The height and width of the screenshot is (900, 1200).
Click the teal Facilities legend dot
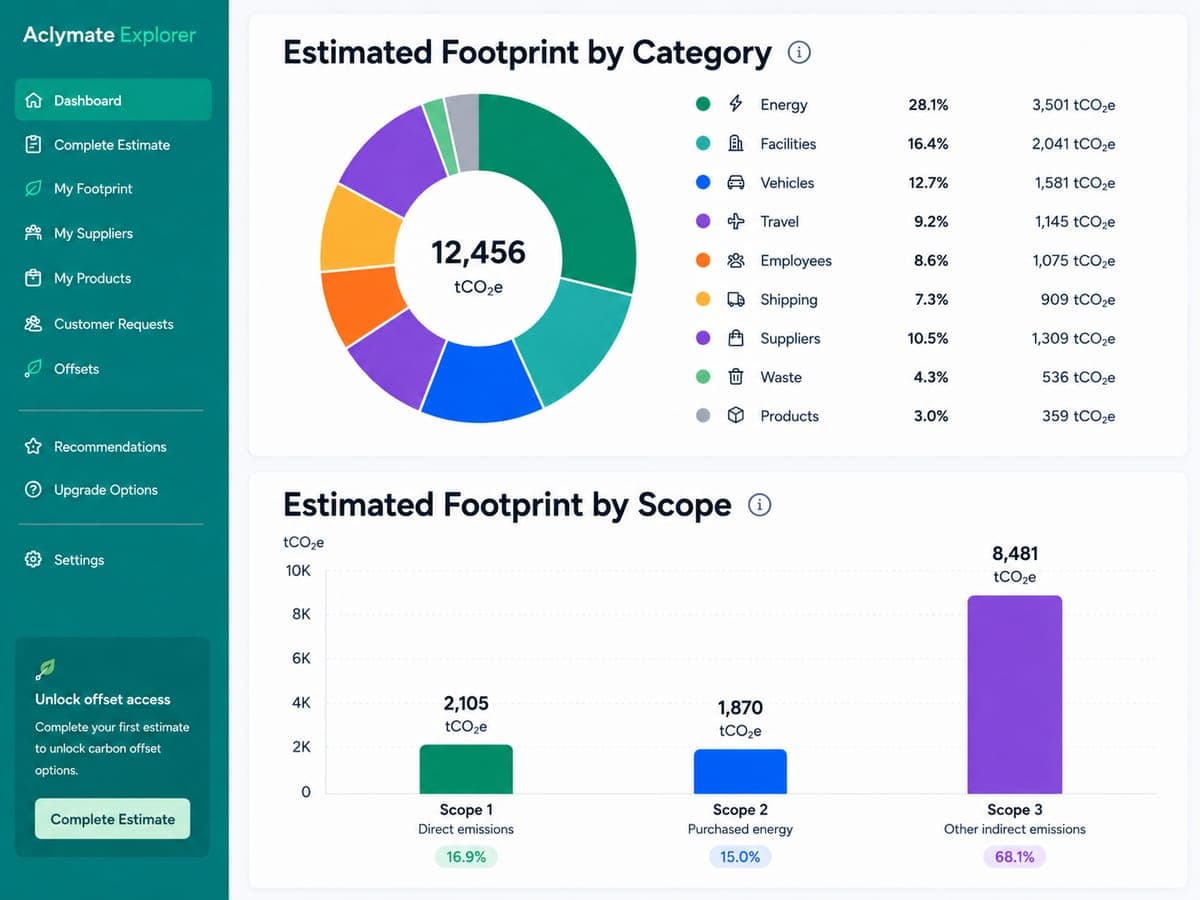tap(703, 143)
